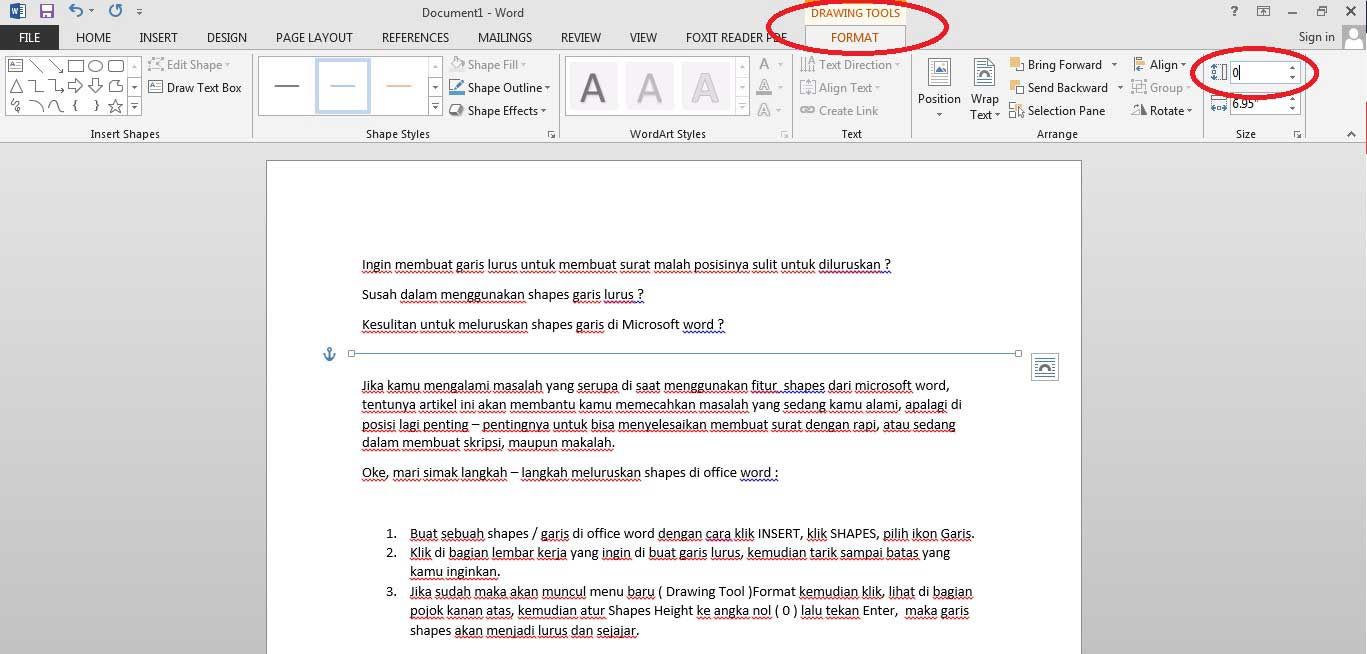This screenshot has width=1367, height=654.
Task: Click the Send Backward button
Action: [1059, 88]
